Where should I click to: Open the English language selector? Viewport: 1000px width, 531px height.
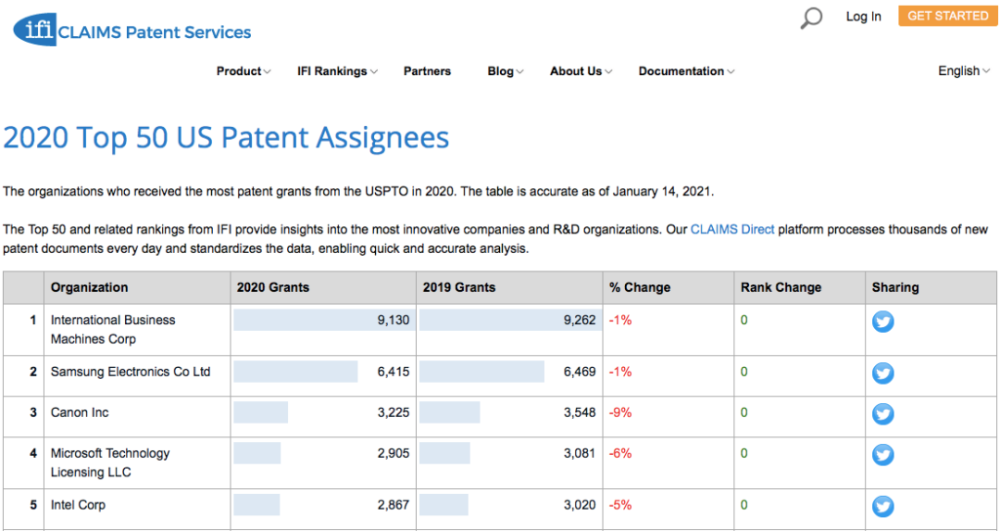point(964,71)
